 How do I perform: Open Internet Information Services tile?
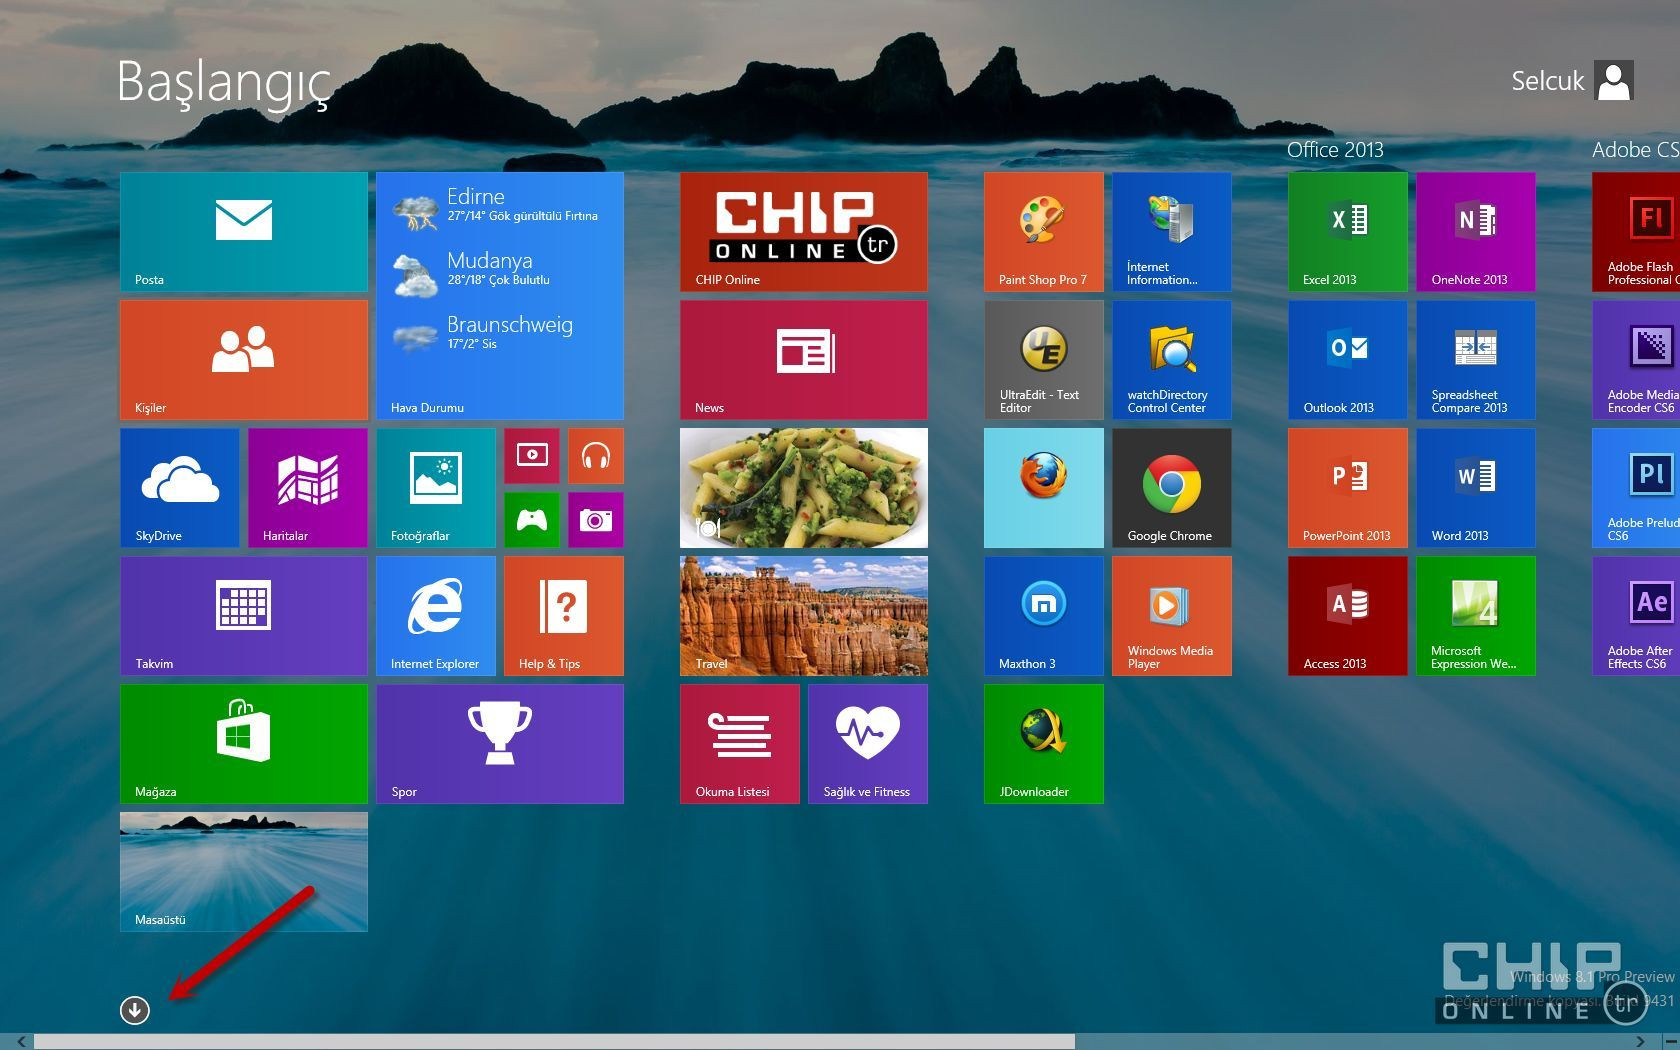click(1172, 232)
